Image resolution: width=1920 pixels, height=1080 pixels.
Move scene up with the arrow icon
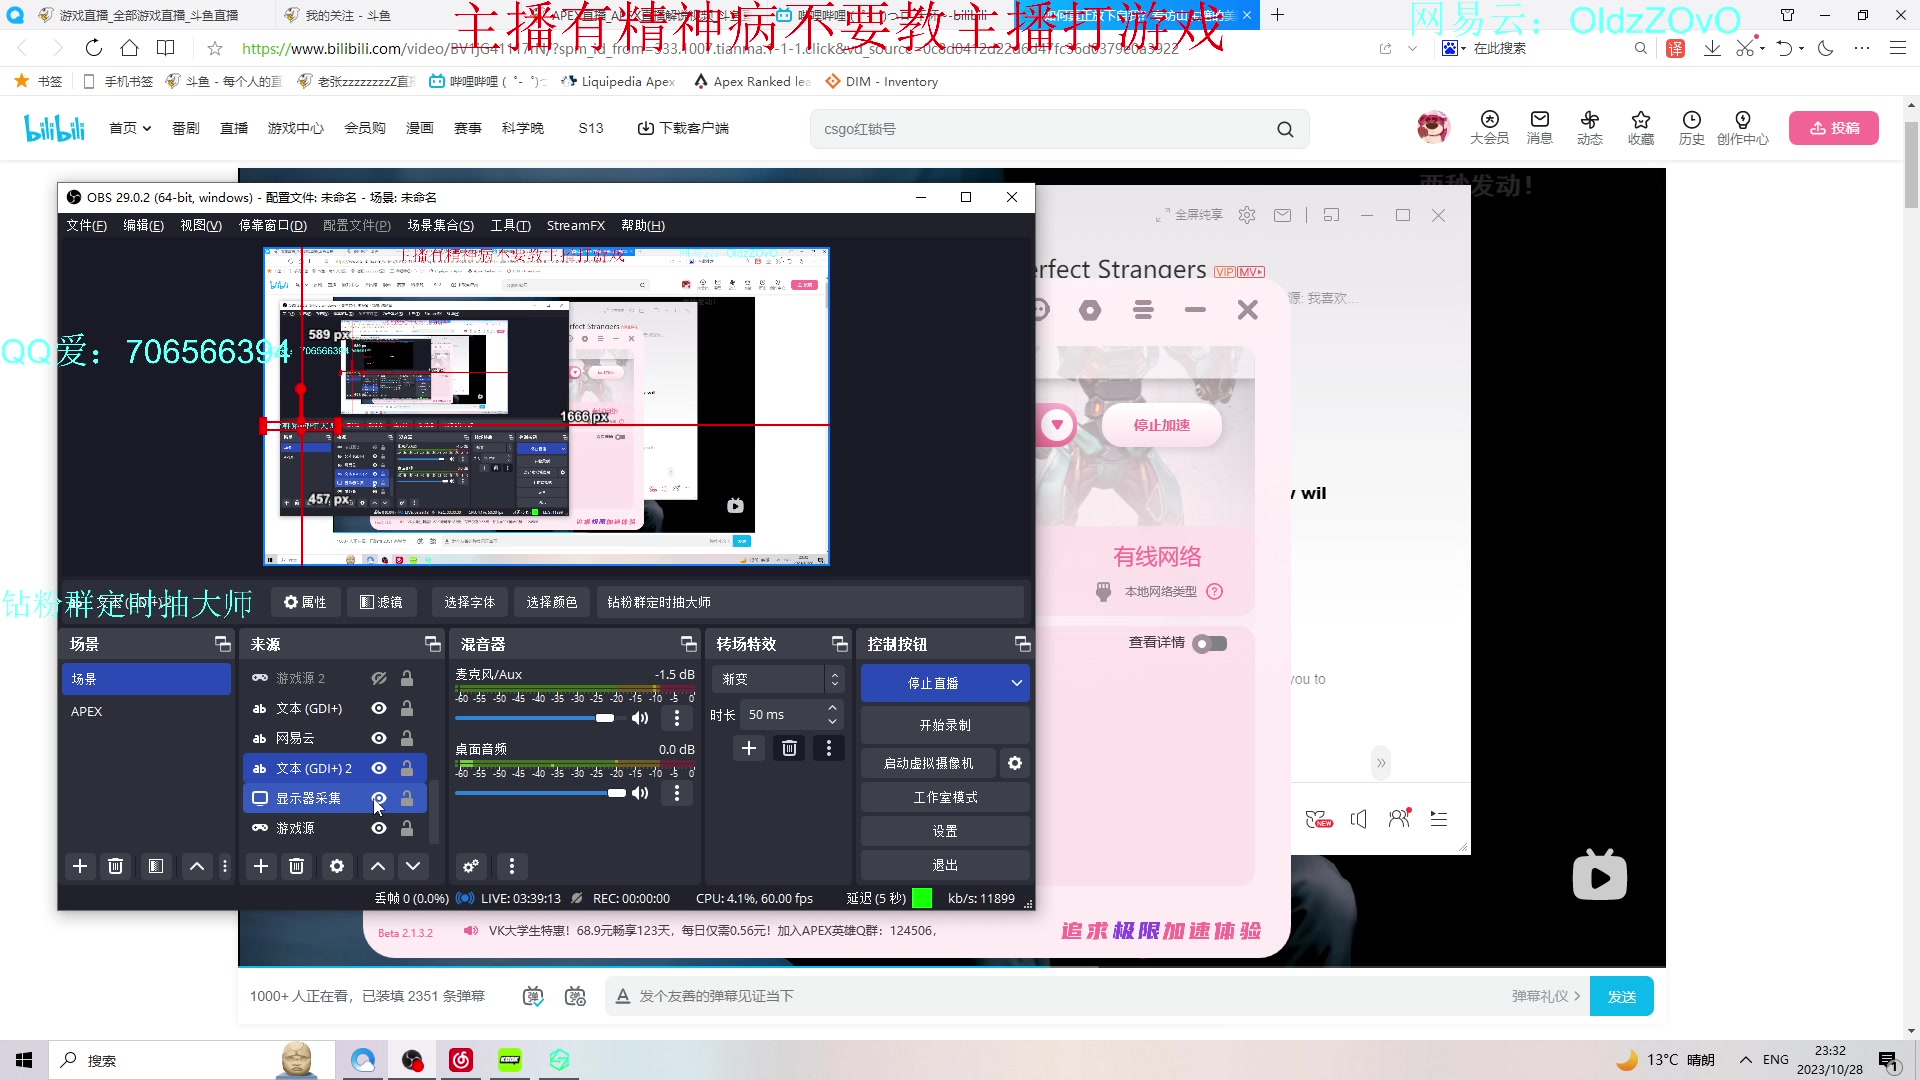tap(197, 866)
